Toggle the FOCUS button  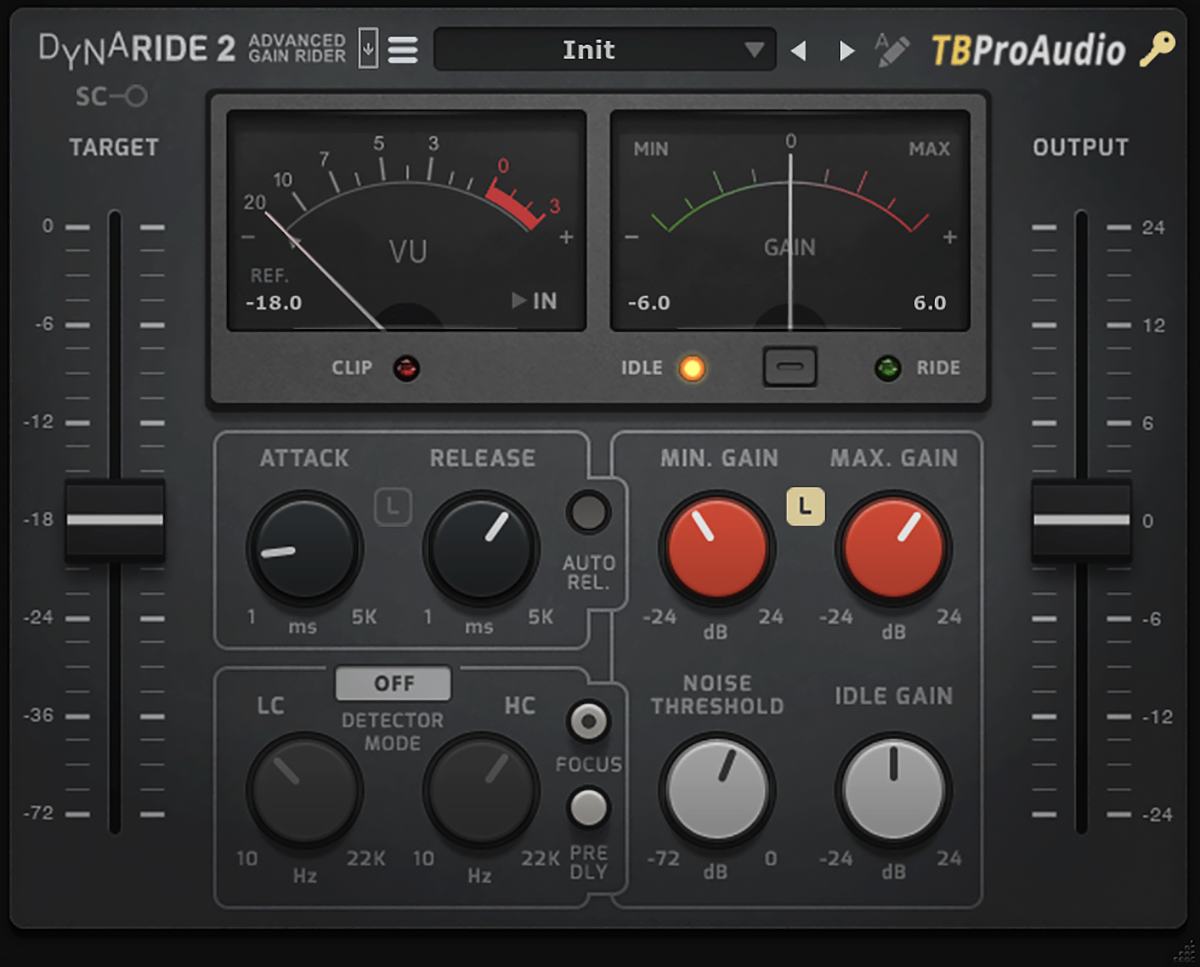click(x=588, y=721)
